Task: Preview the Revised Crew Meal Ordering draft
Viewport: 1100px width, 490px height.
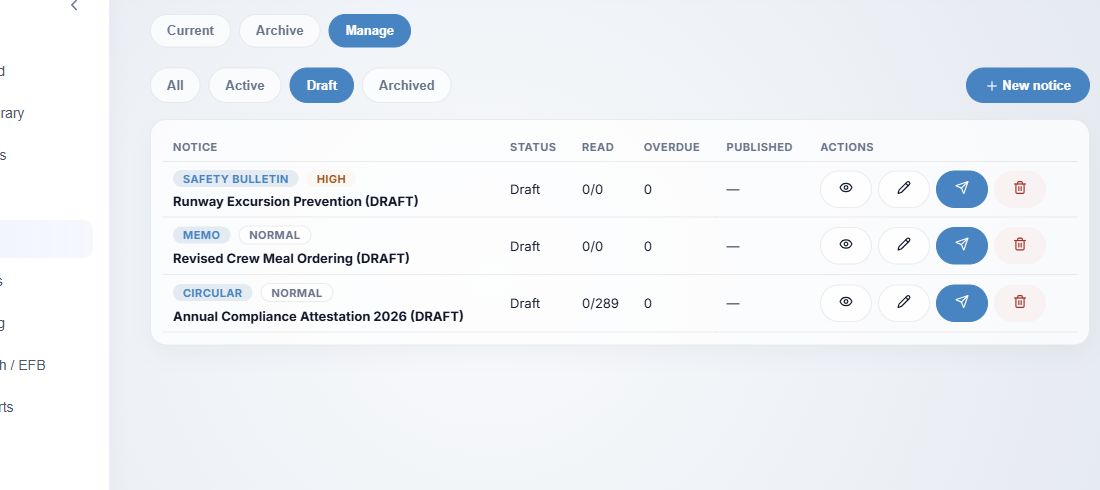Action: point(845,246)
